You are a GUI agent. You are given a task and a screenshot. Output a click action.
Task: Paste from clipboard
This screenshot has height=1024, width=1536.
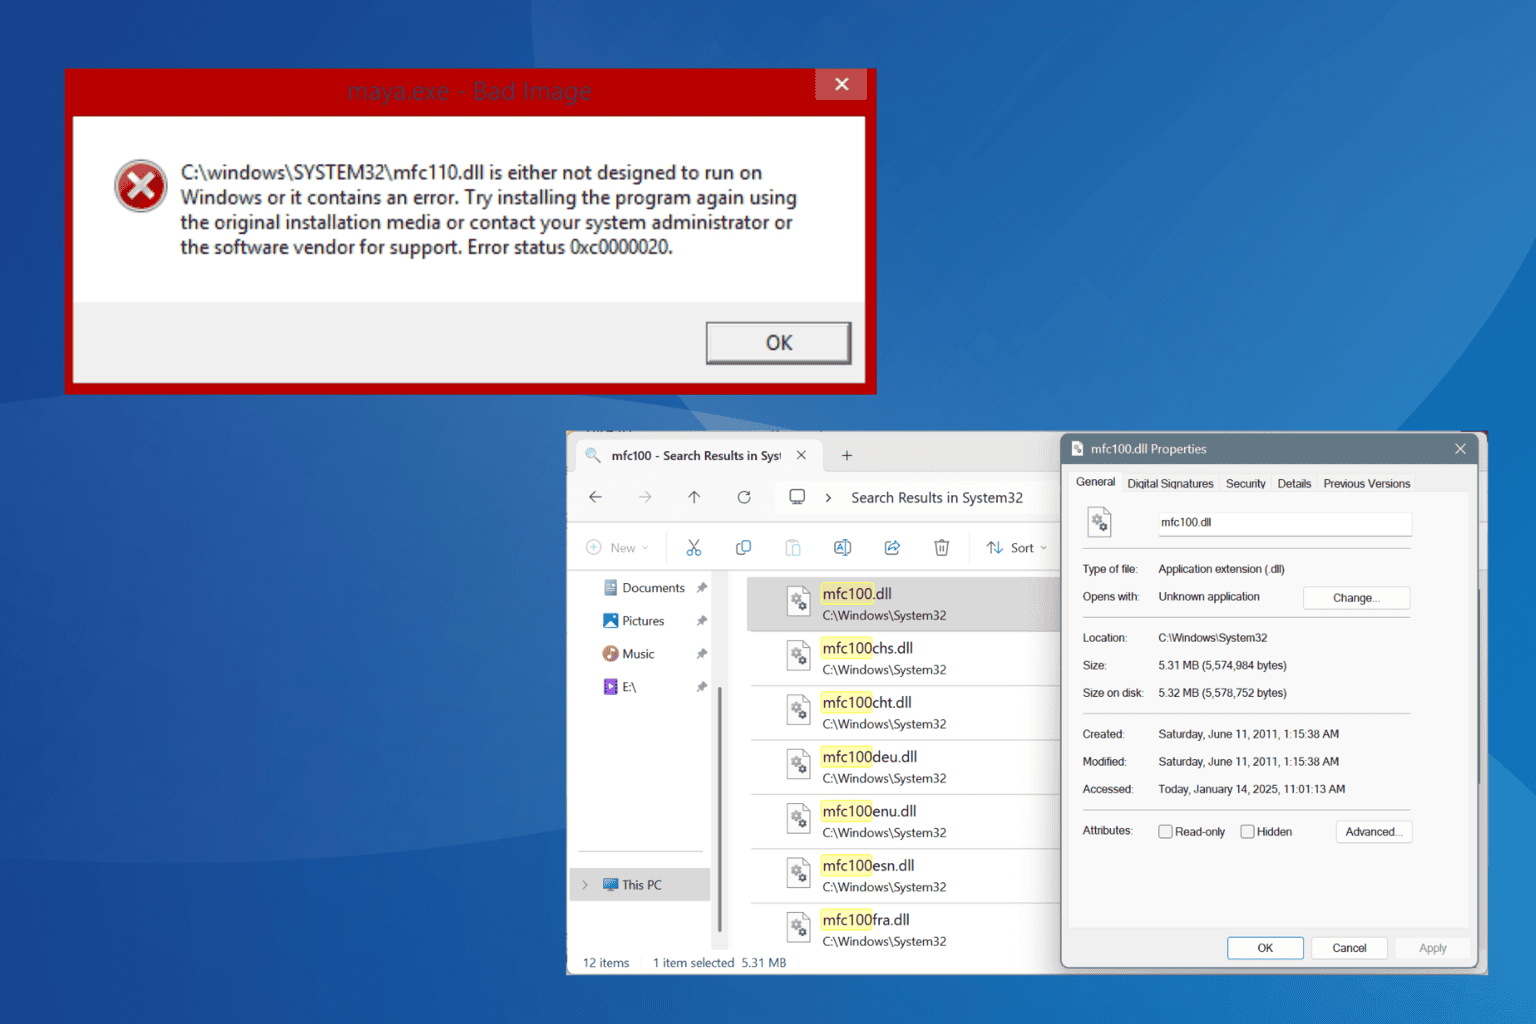pos(793,548)
